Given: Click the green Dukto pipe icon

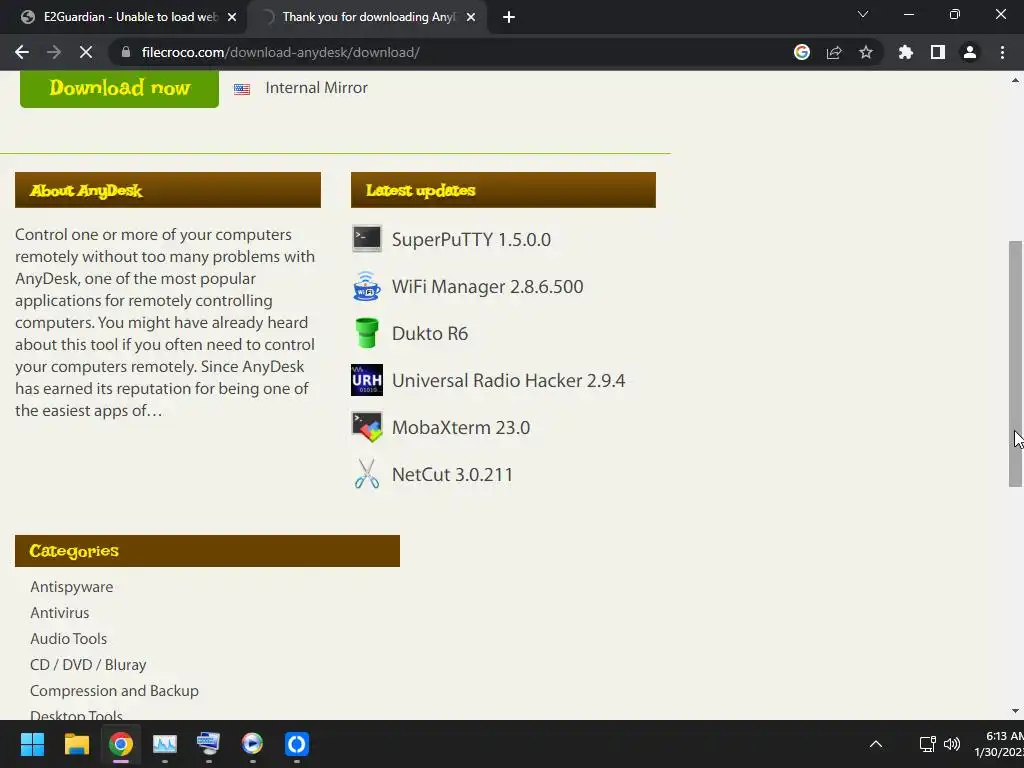Looking at the screenshot, I should [x=366, y=333].
